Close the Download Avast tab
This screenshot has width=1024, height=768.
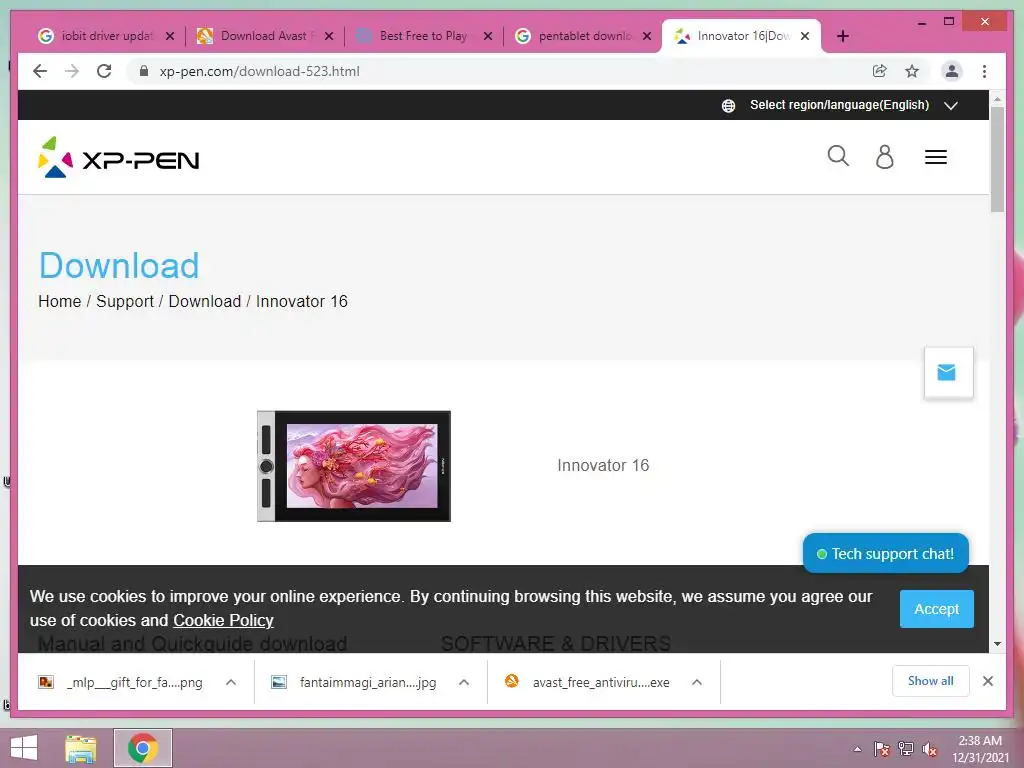click(329, 36)
